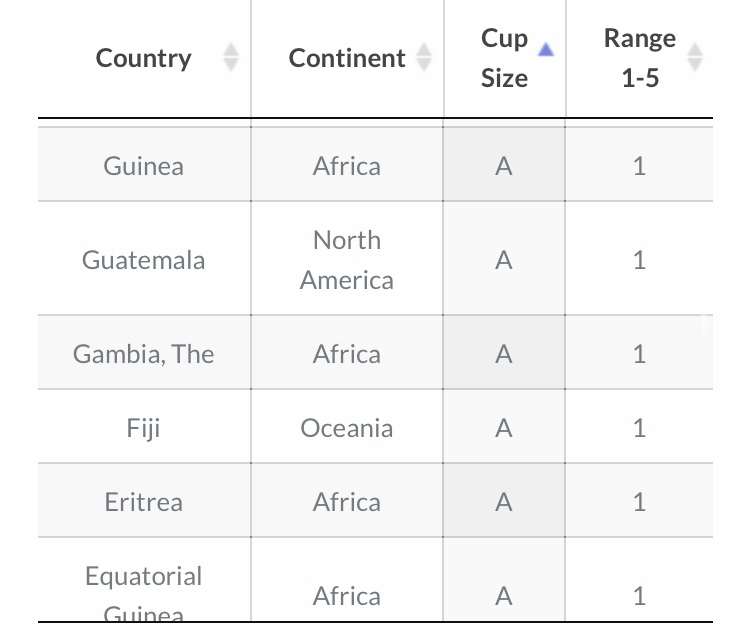Click range value 1 in Eritrea row
Screen dimensions: 750x625
tap(639, 501)
